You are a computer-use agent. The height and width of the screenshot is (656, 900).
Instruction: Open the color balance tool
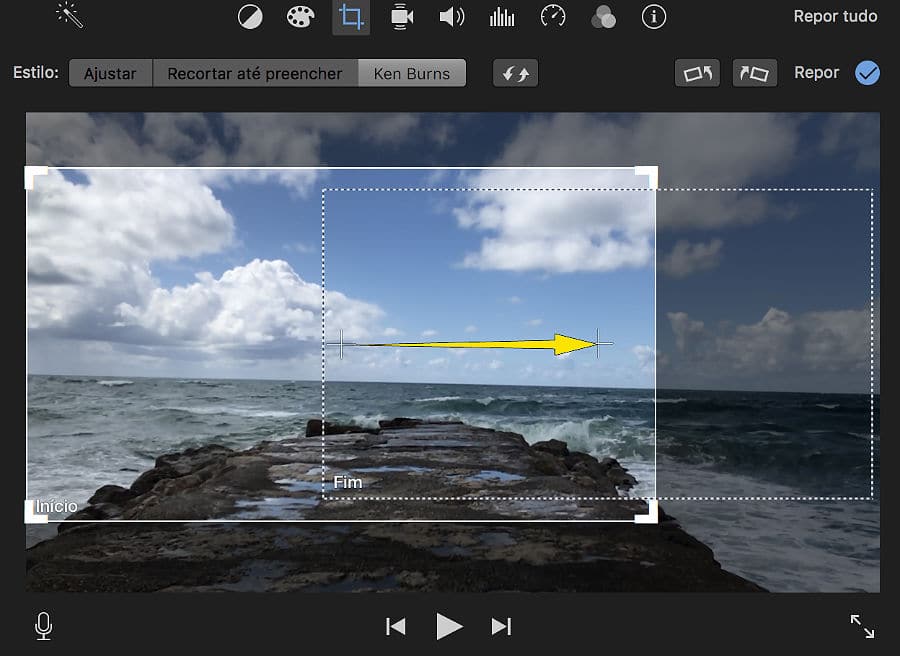tap(250, 17)
